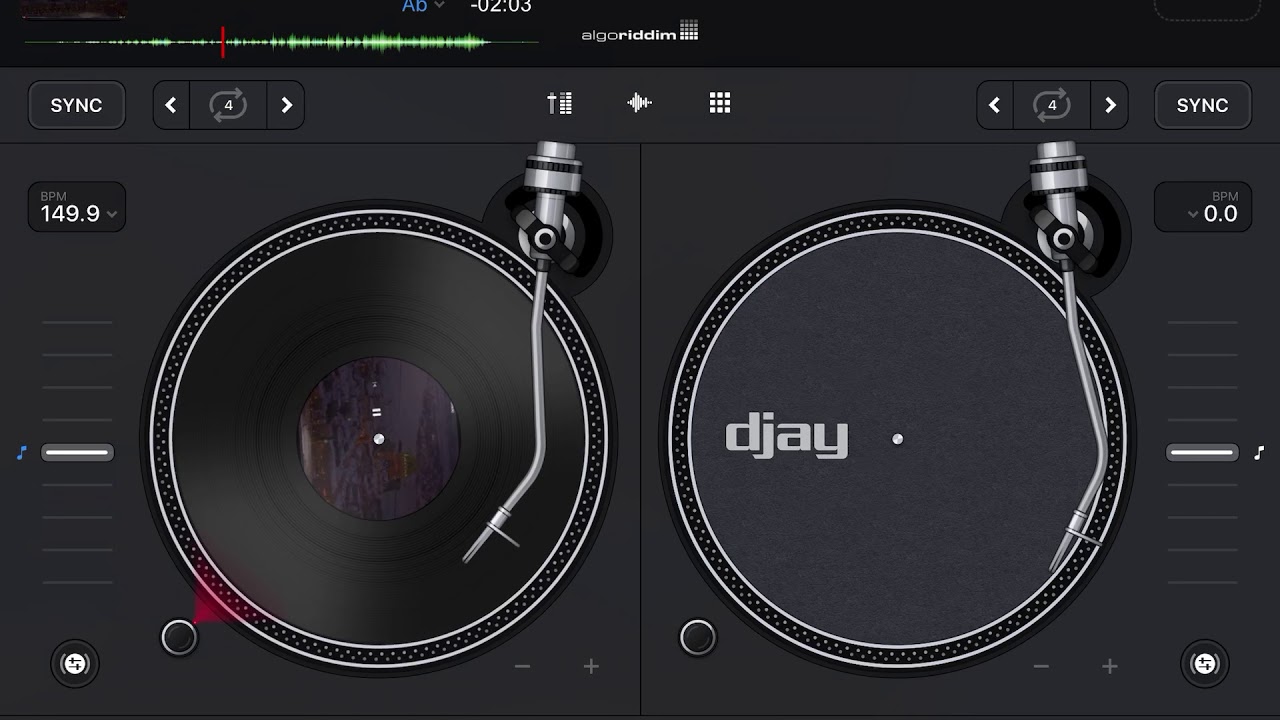Screen dimensions: 1280x720
Task: Nudge left deck pitch bend minus
Action: pos(522,666)
